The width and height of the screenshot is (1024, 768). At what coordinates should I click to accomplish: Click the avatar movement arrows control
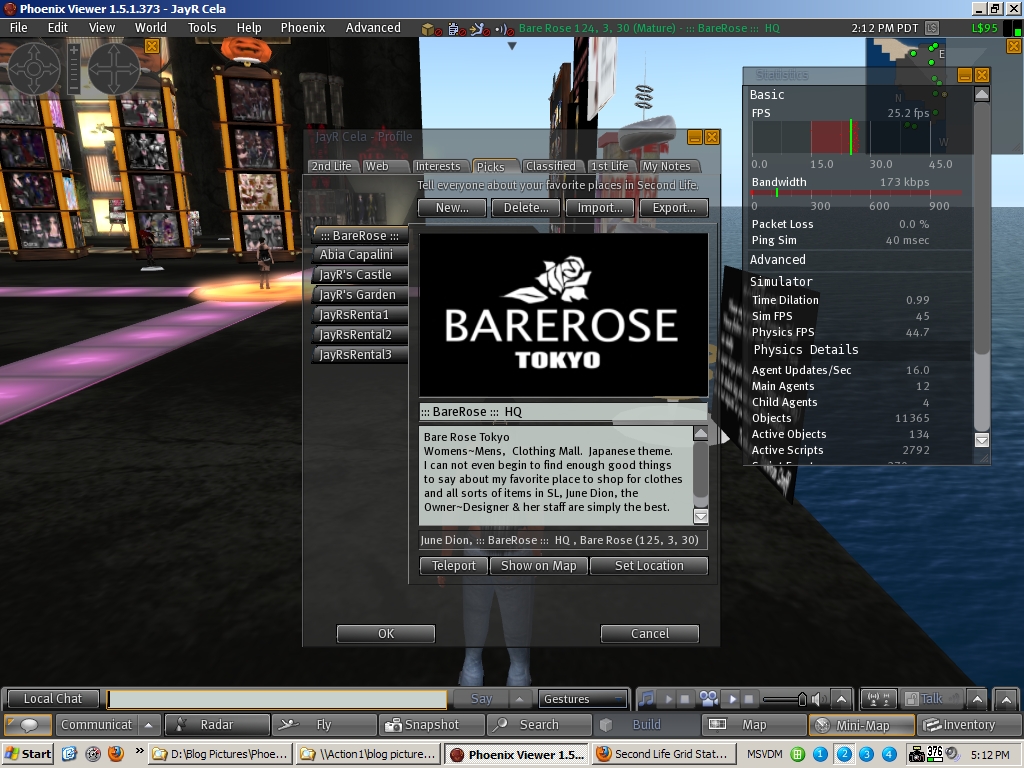pyautogui.click(x=114, y=69)
